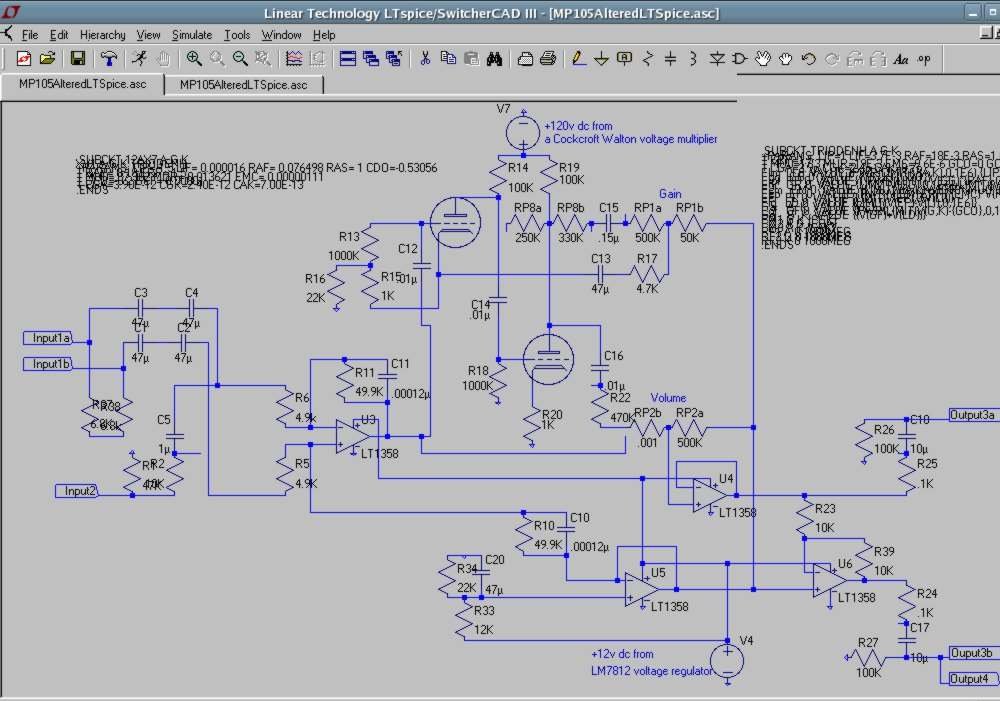Select the Drag closed-hand tool
The width and height of the screenshot is (1000, 701).
786,59
